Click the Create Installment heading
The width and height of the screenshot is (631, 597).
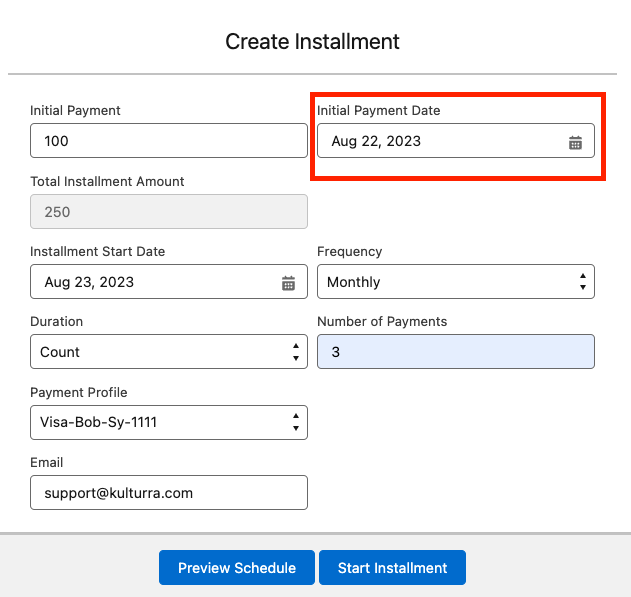click(x=312, y=42)
